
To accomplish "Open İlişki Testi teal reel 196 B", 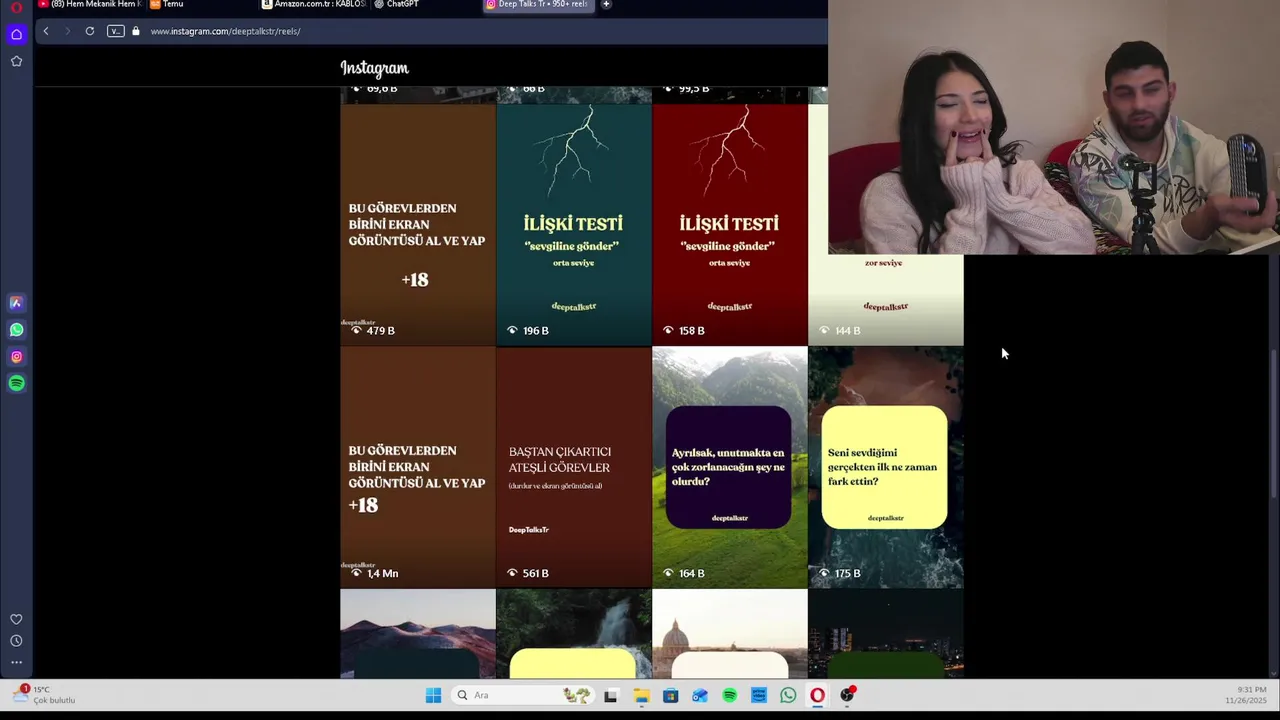I will pos(574,224).
